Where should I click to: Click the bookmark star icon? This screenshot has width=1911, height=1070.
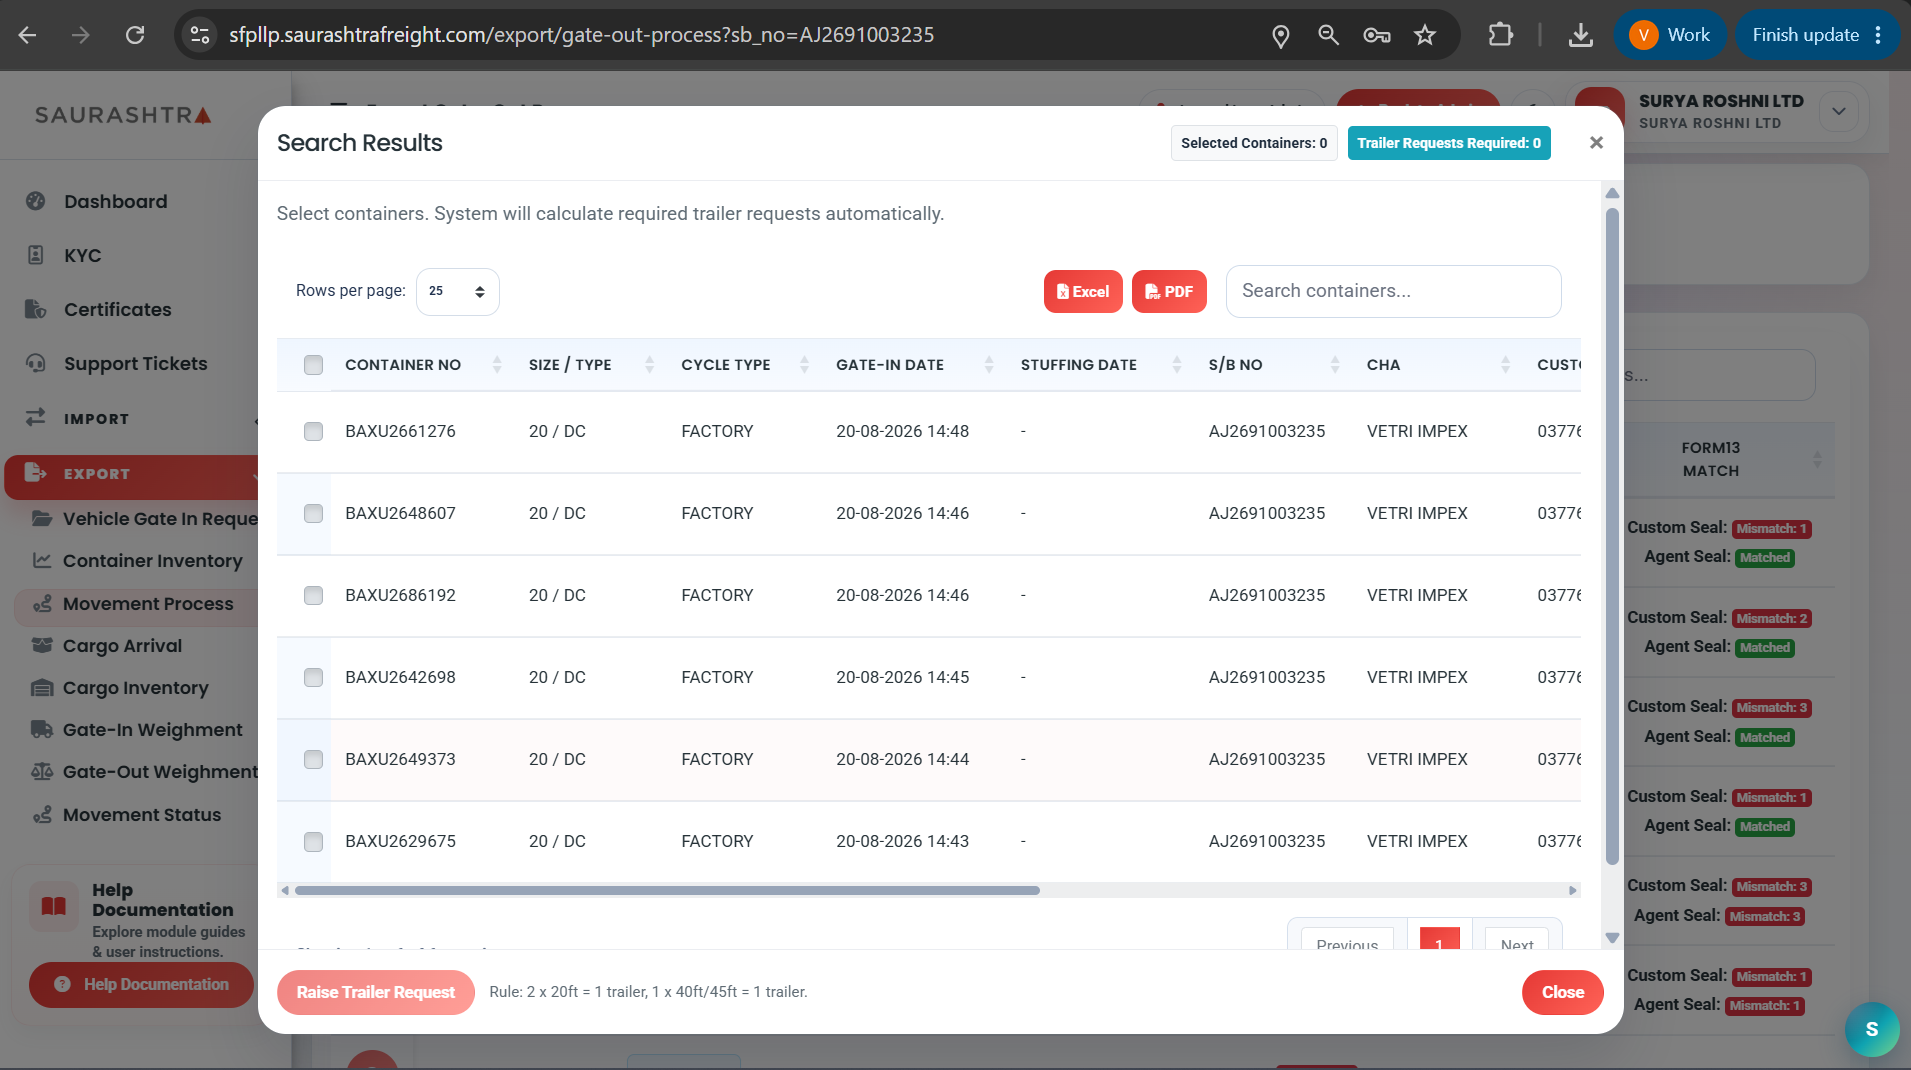point(1425,35)
